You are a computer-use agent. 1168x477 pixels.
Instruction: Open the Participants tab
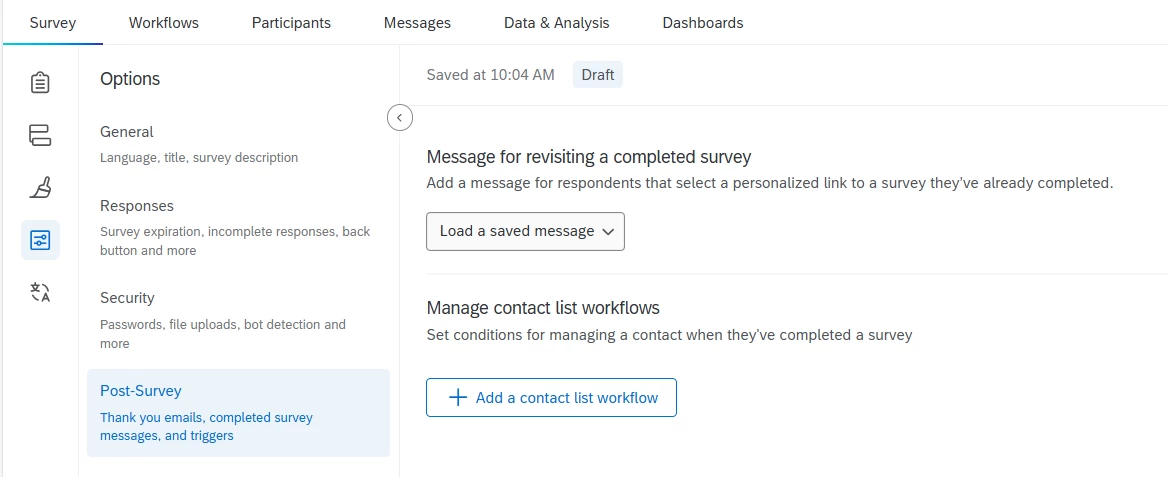coord(291,22)
